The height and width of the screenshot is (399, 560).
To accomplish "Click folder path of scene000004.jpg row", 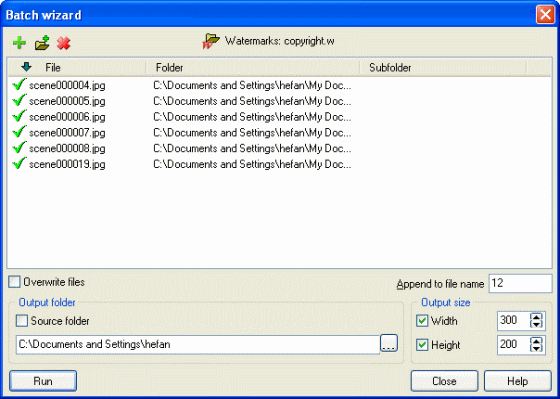I will (x=252, y=86).
